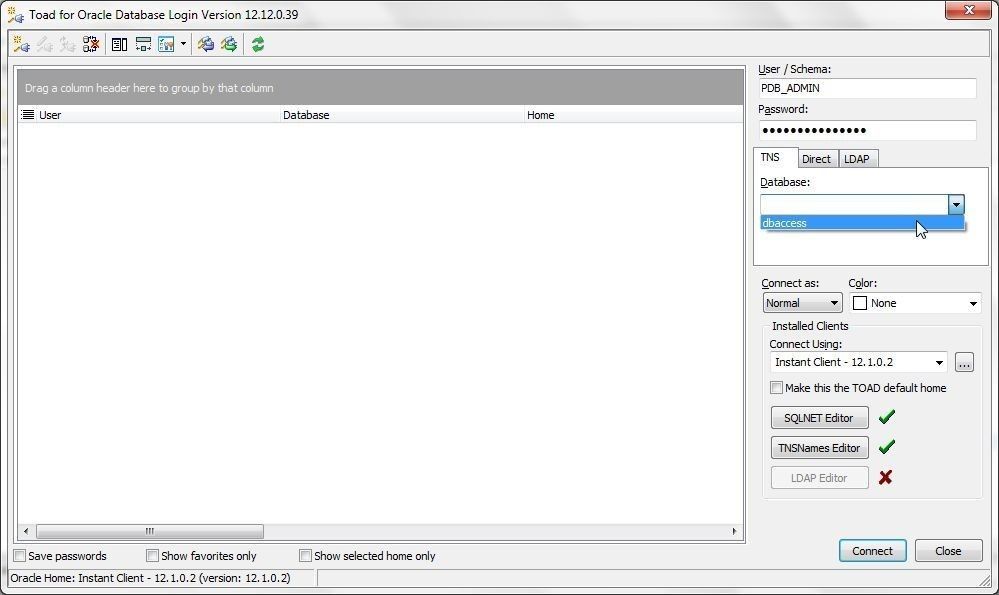Click the Connect button
Image resolution: width=999 pixels, height=595 pixels.
coord(872,550)
